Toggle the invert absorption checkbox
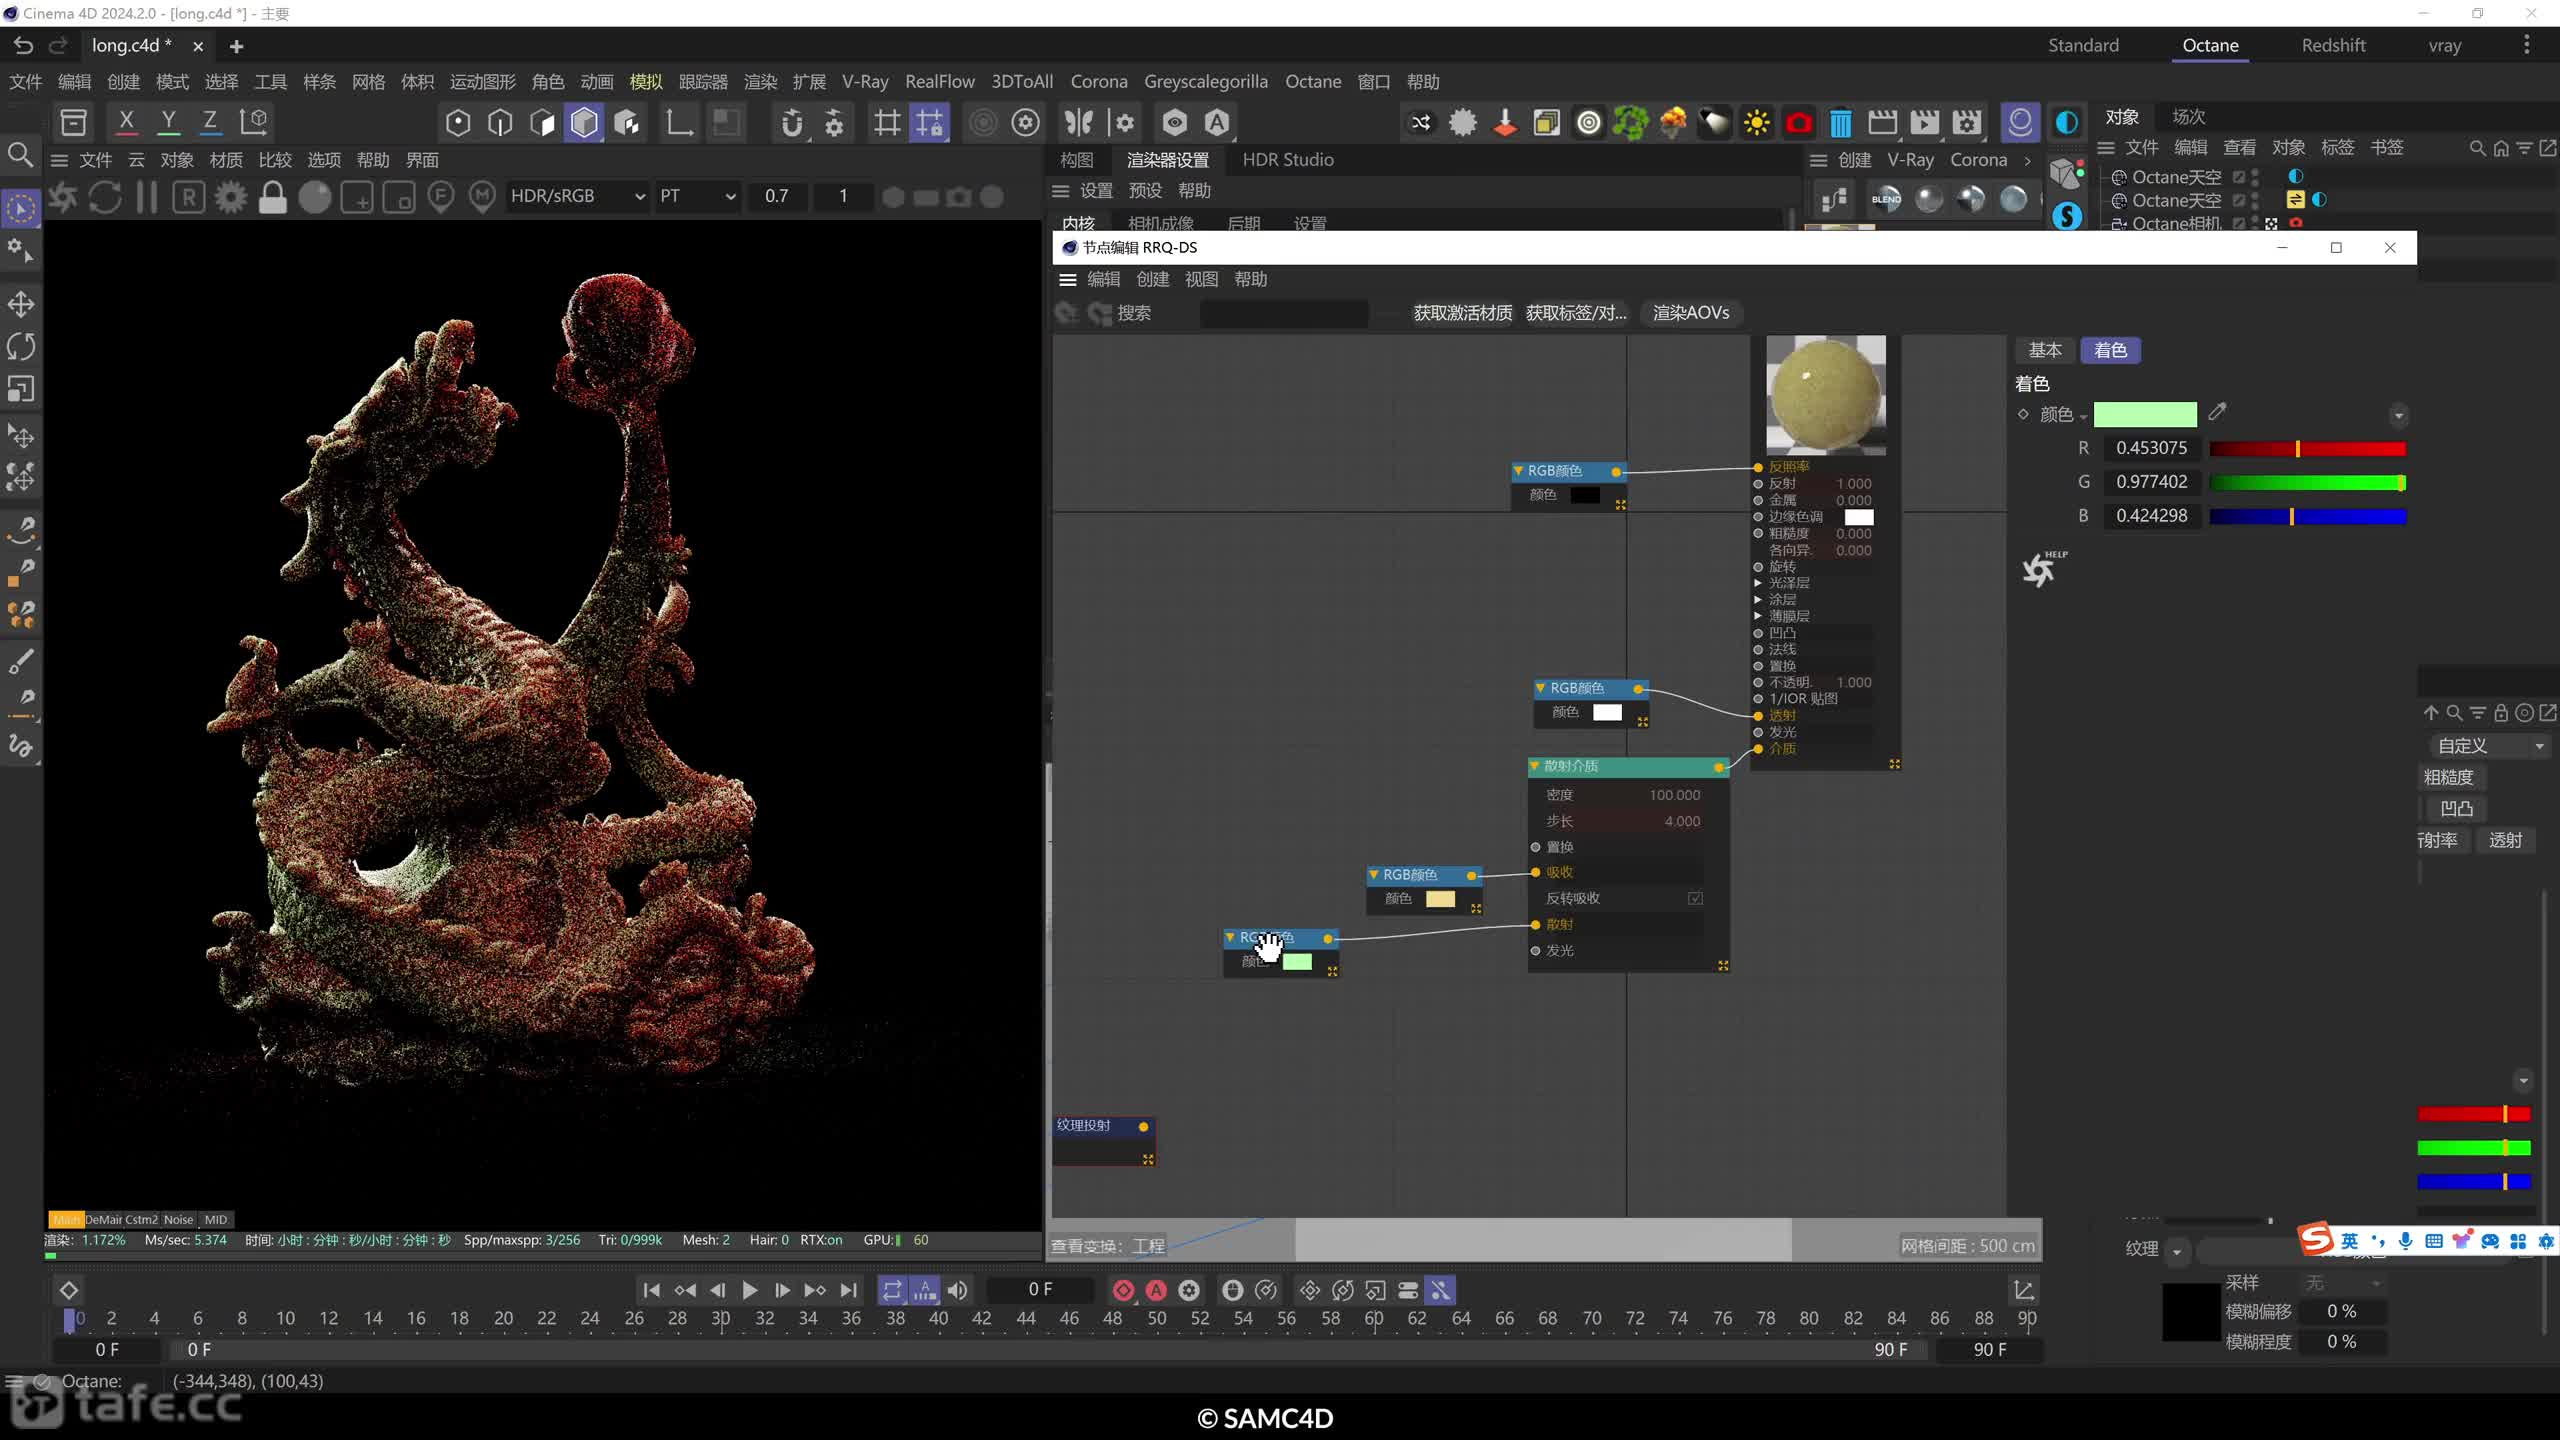Viewport: 2560px width, 1440px height. tap(1695, 898)
